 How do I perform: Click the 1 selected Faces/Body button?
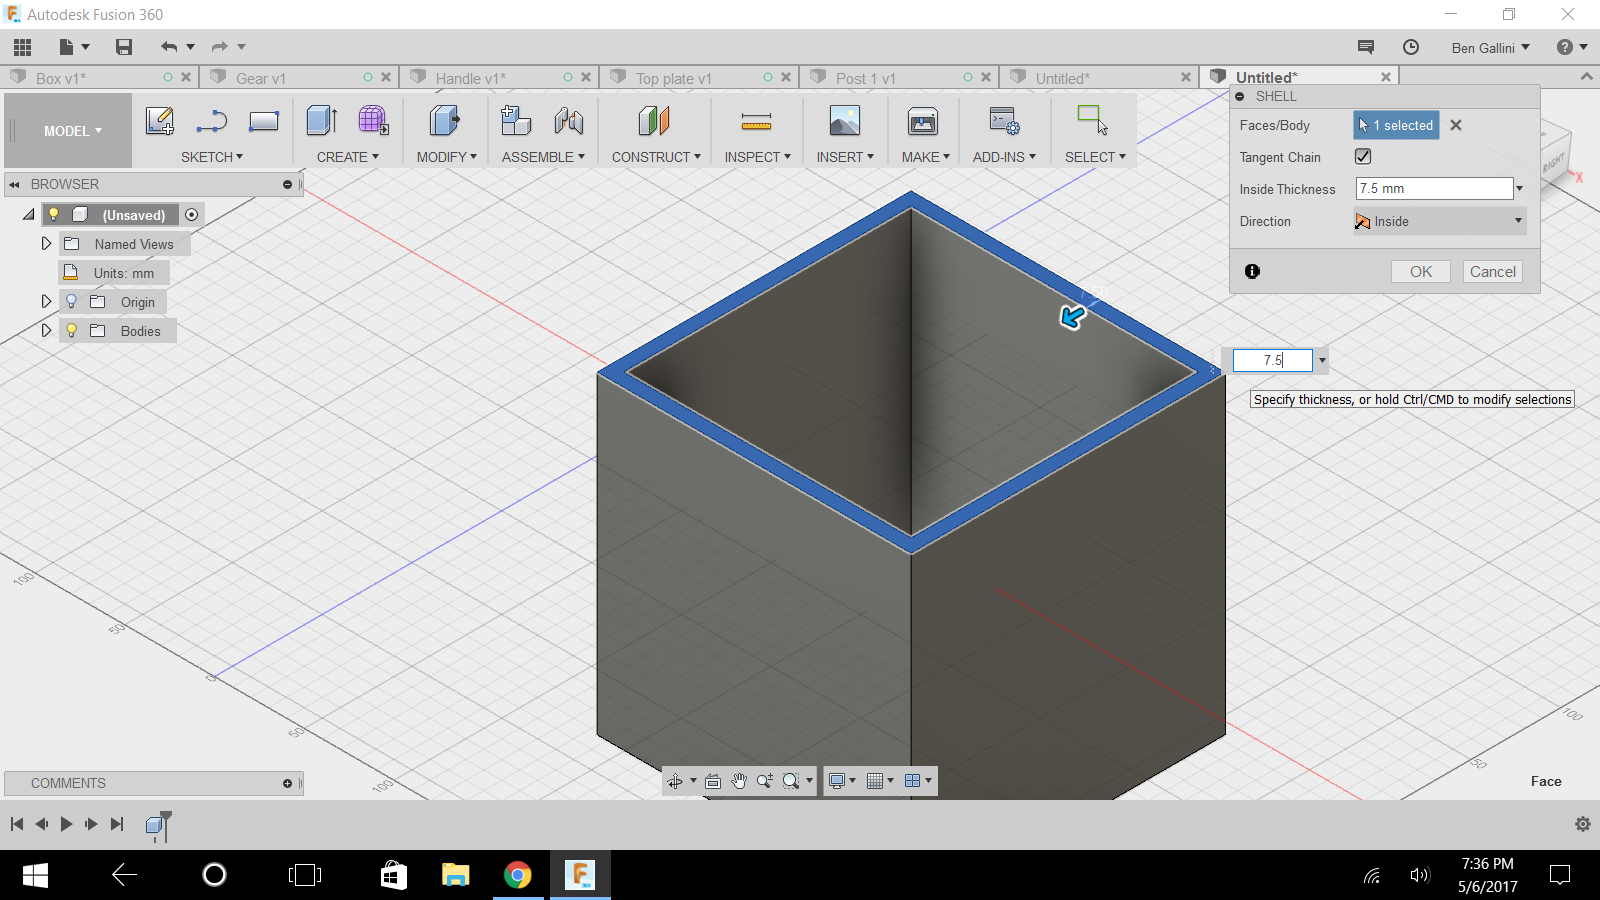pyautogui.click(x=1396, y=125)
